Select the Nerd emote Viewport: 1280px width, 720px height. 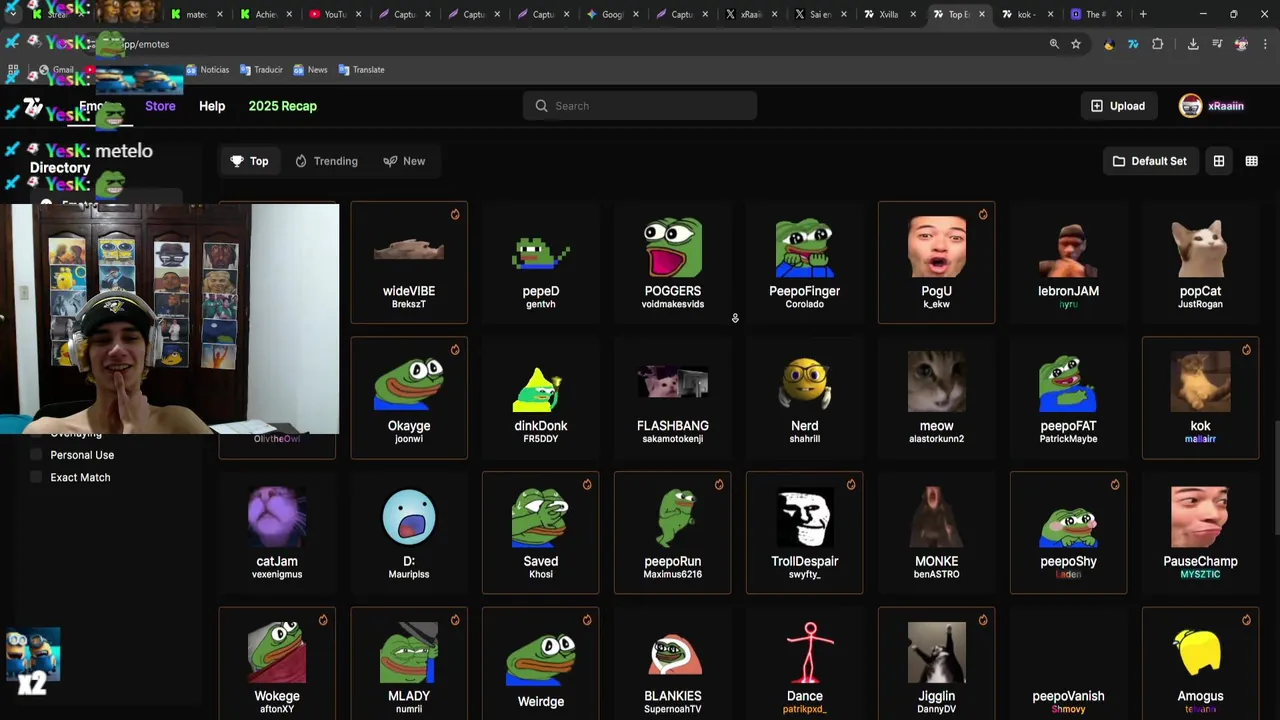pos(805,398)
